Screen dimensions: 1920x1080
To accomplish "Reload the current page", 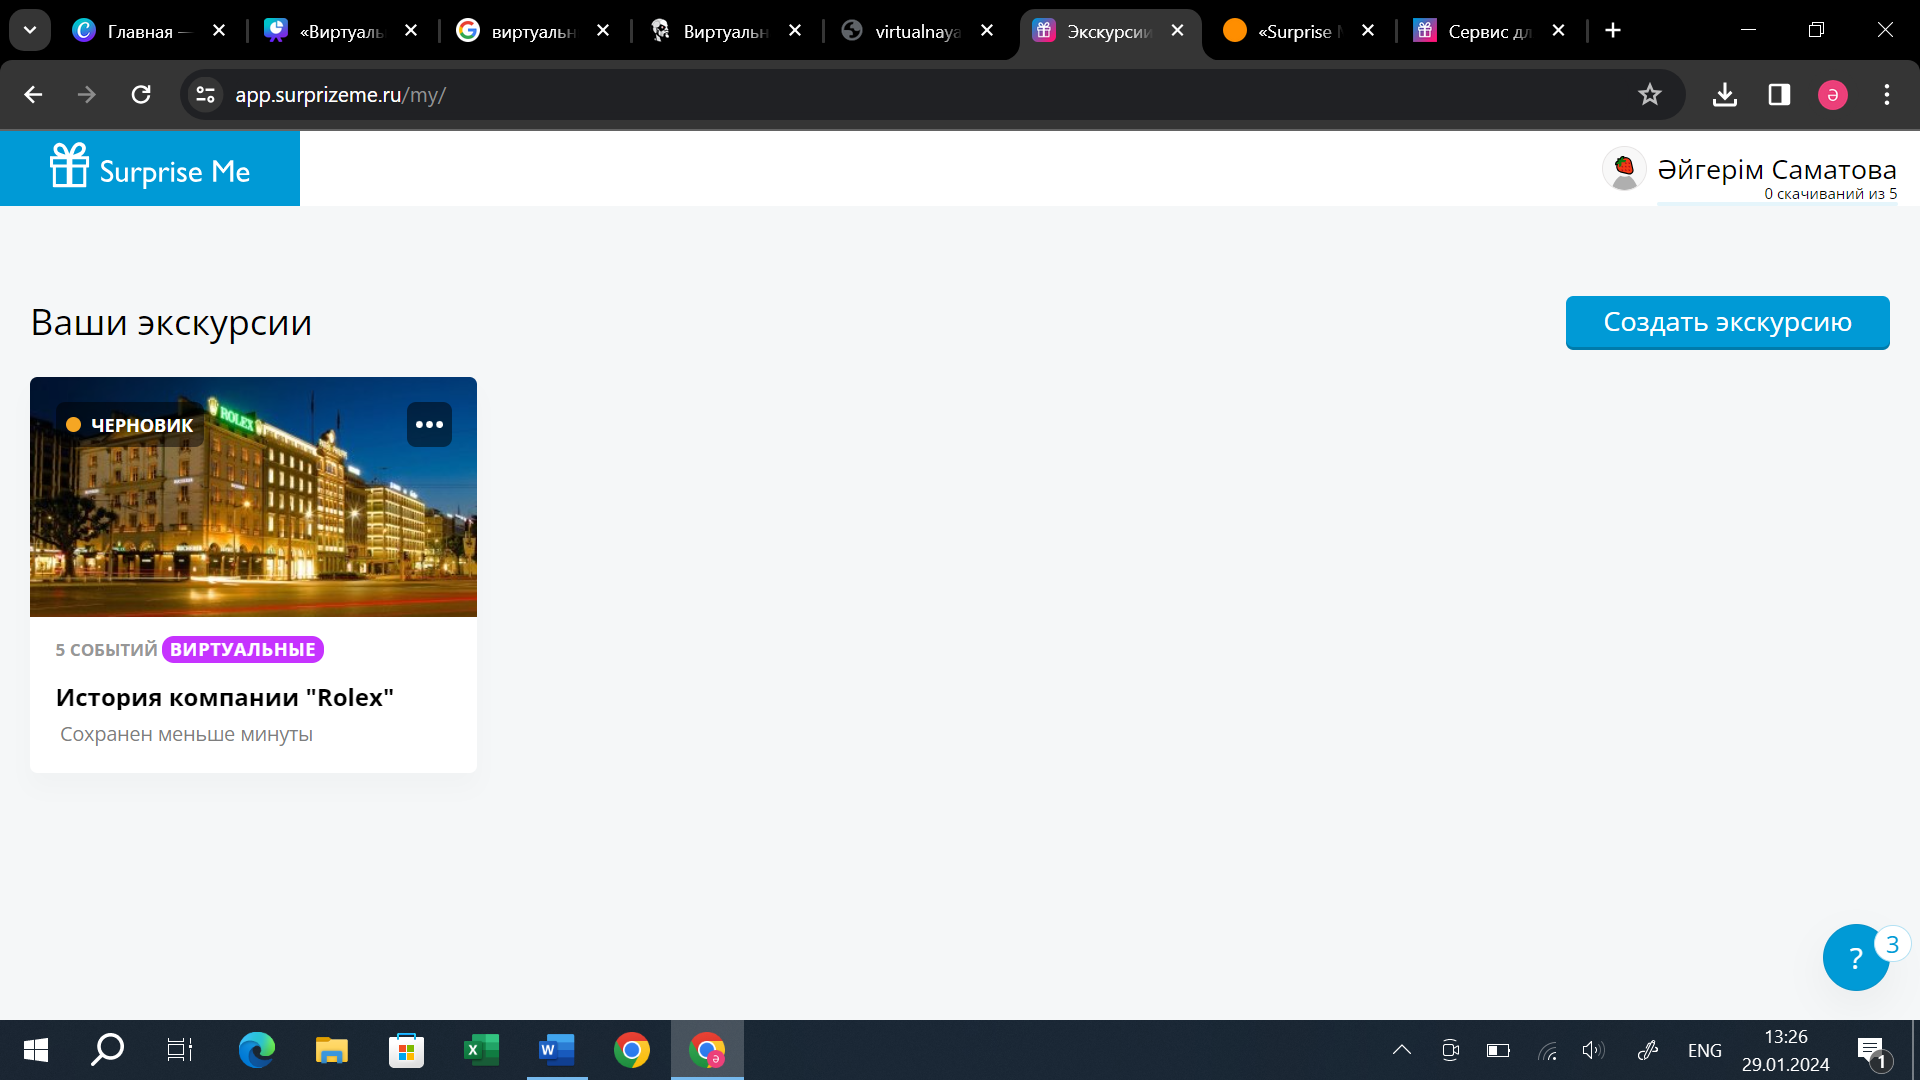I will coord(141,95).
